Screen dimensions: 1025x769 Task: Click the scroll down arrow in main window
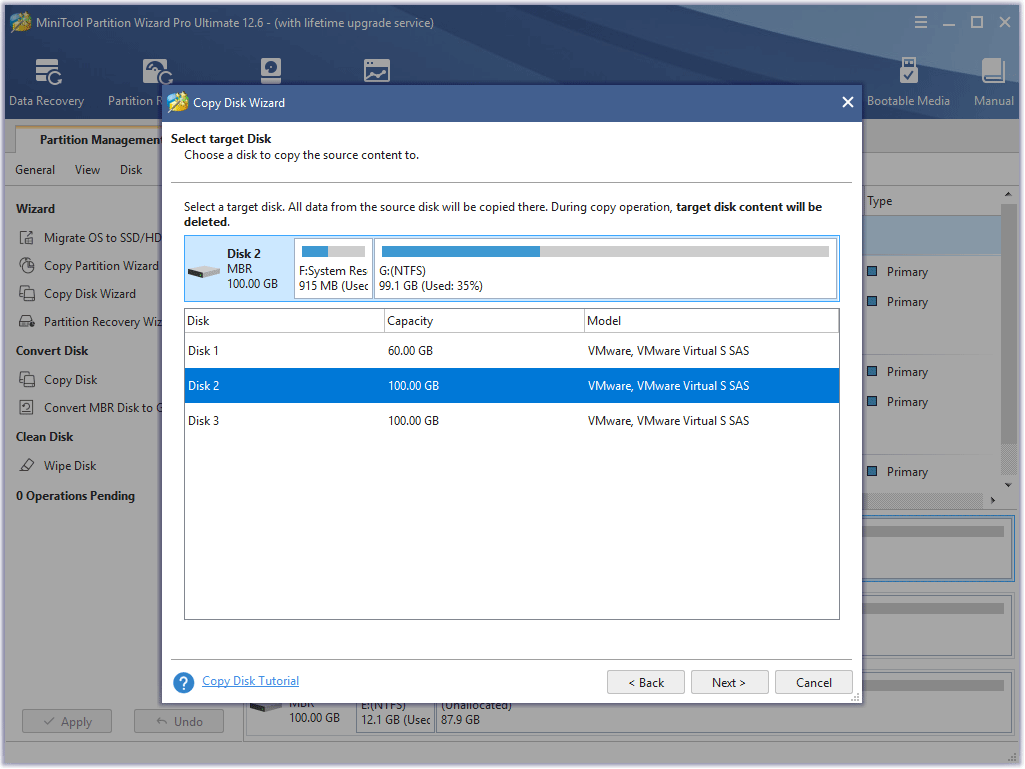point(1008,485)
